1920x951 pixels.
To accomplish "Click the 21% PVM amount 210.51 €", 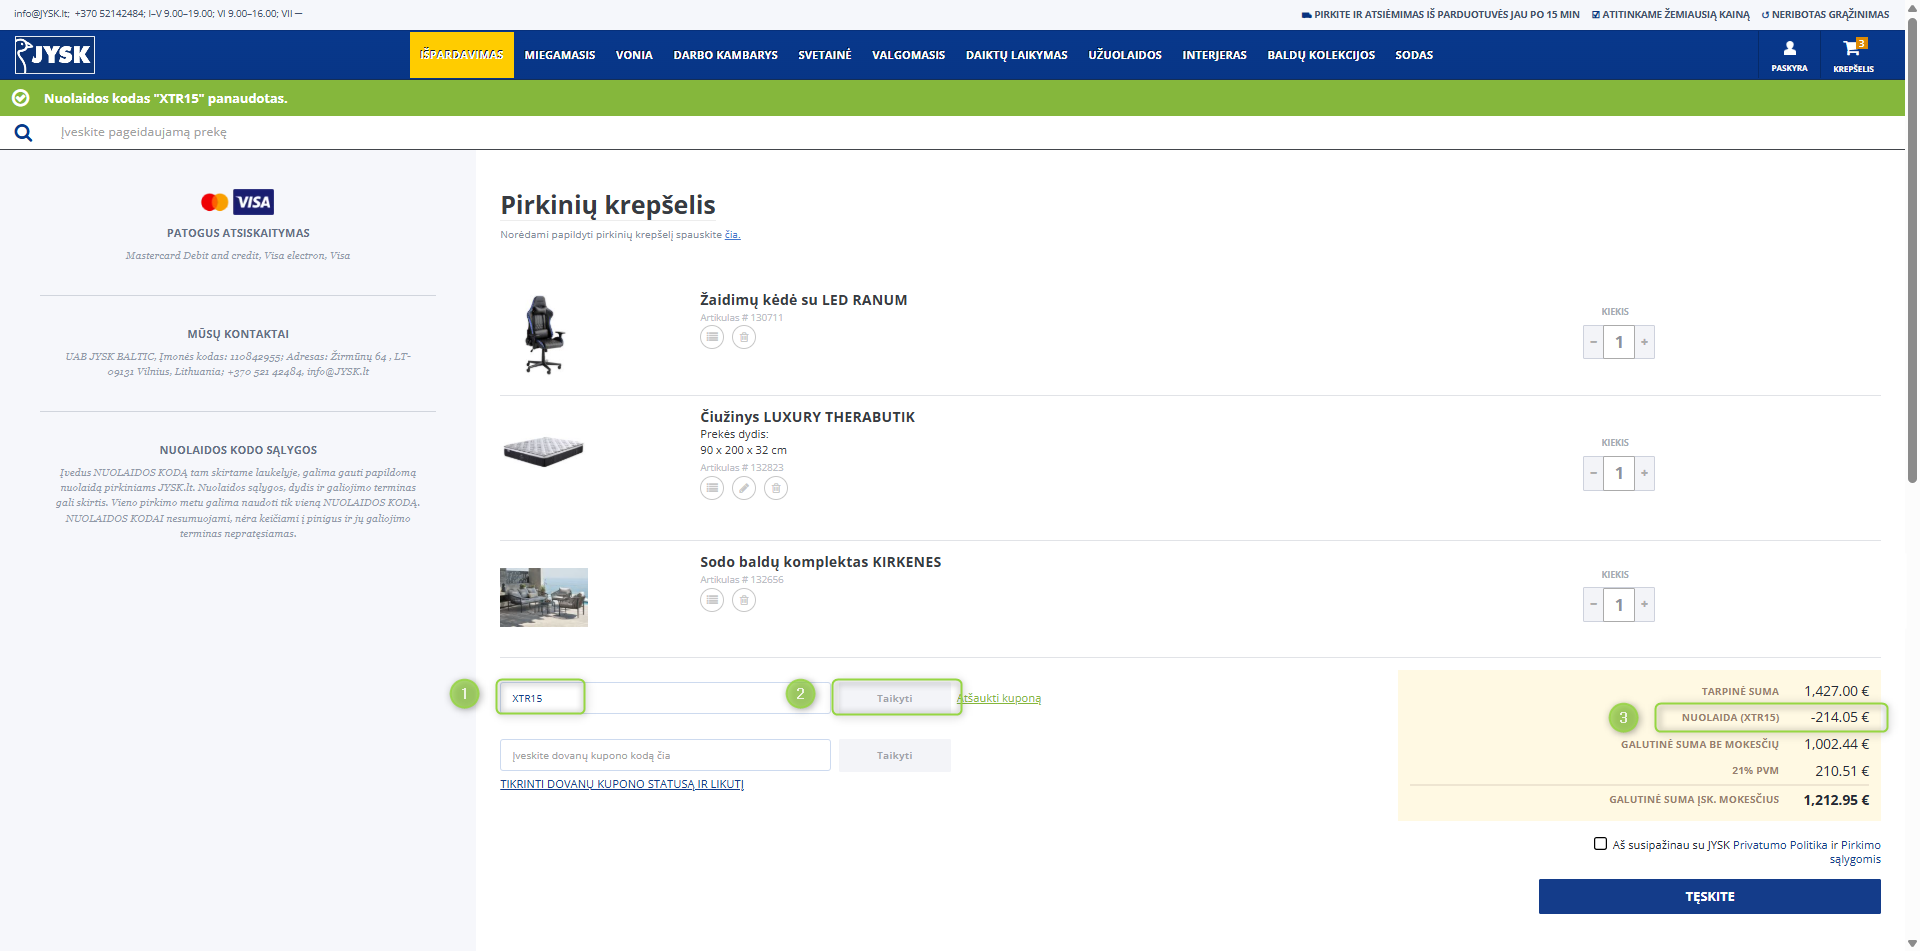I will pos(1842,771).
